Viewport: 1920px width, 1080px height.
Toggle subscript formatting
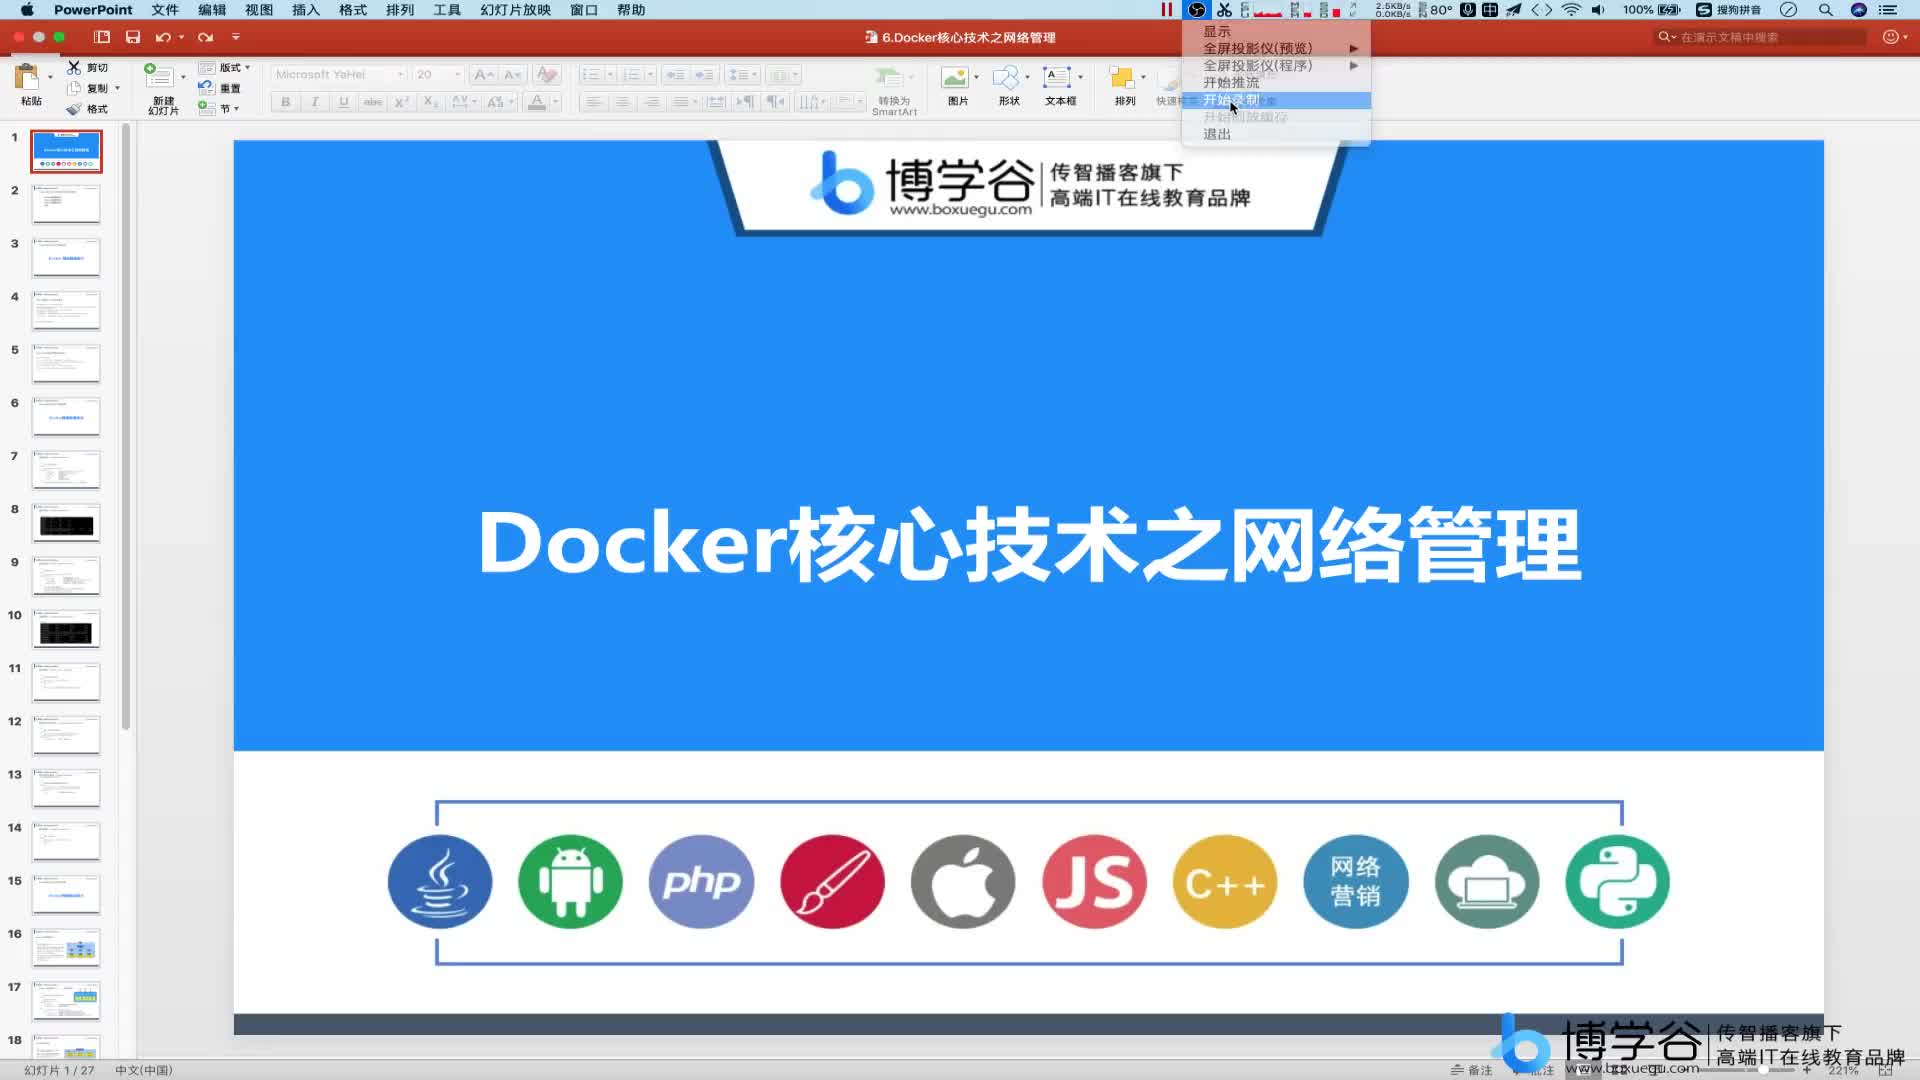coord(430,102)
